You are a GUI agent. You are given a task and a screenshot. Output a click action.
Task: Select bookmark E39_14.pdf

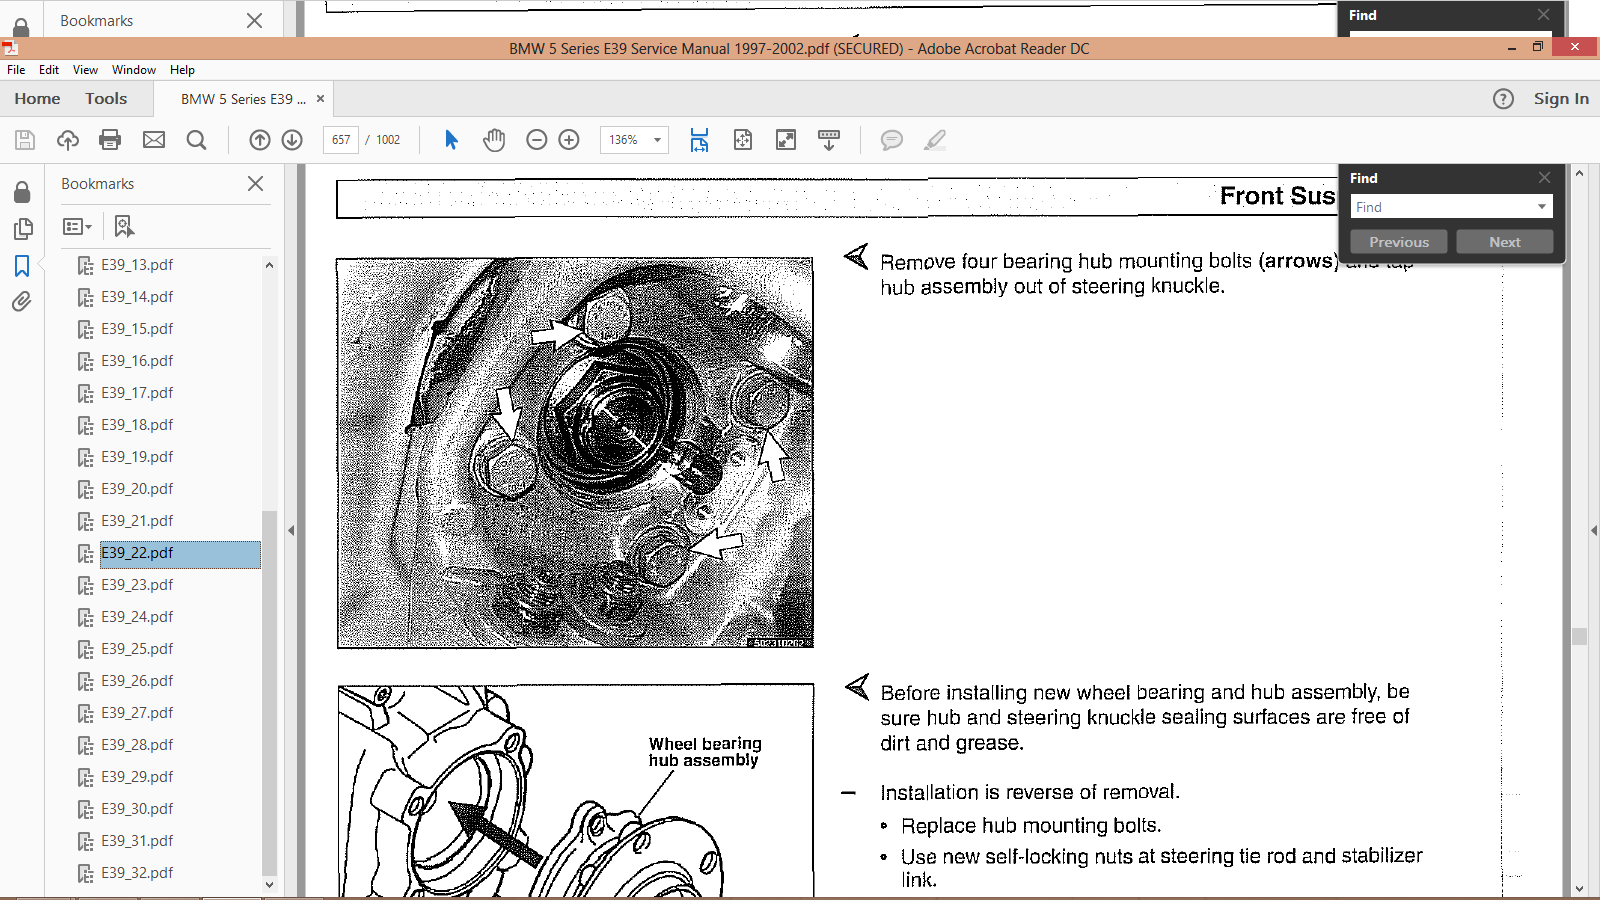point(137,297)
